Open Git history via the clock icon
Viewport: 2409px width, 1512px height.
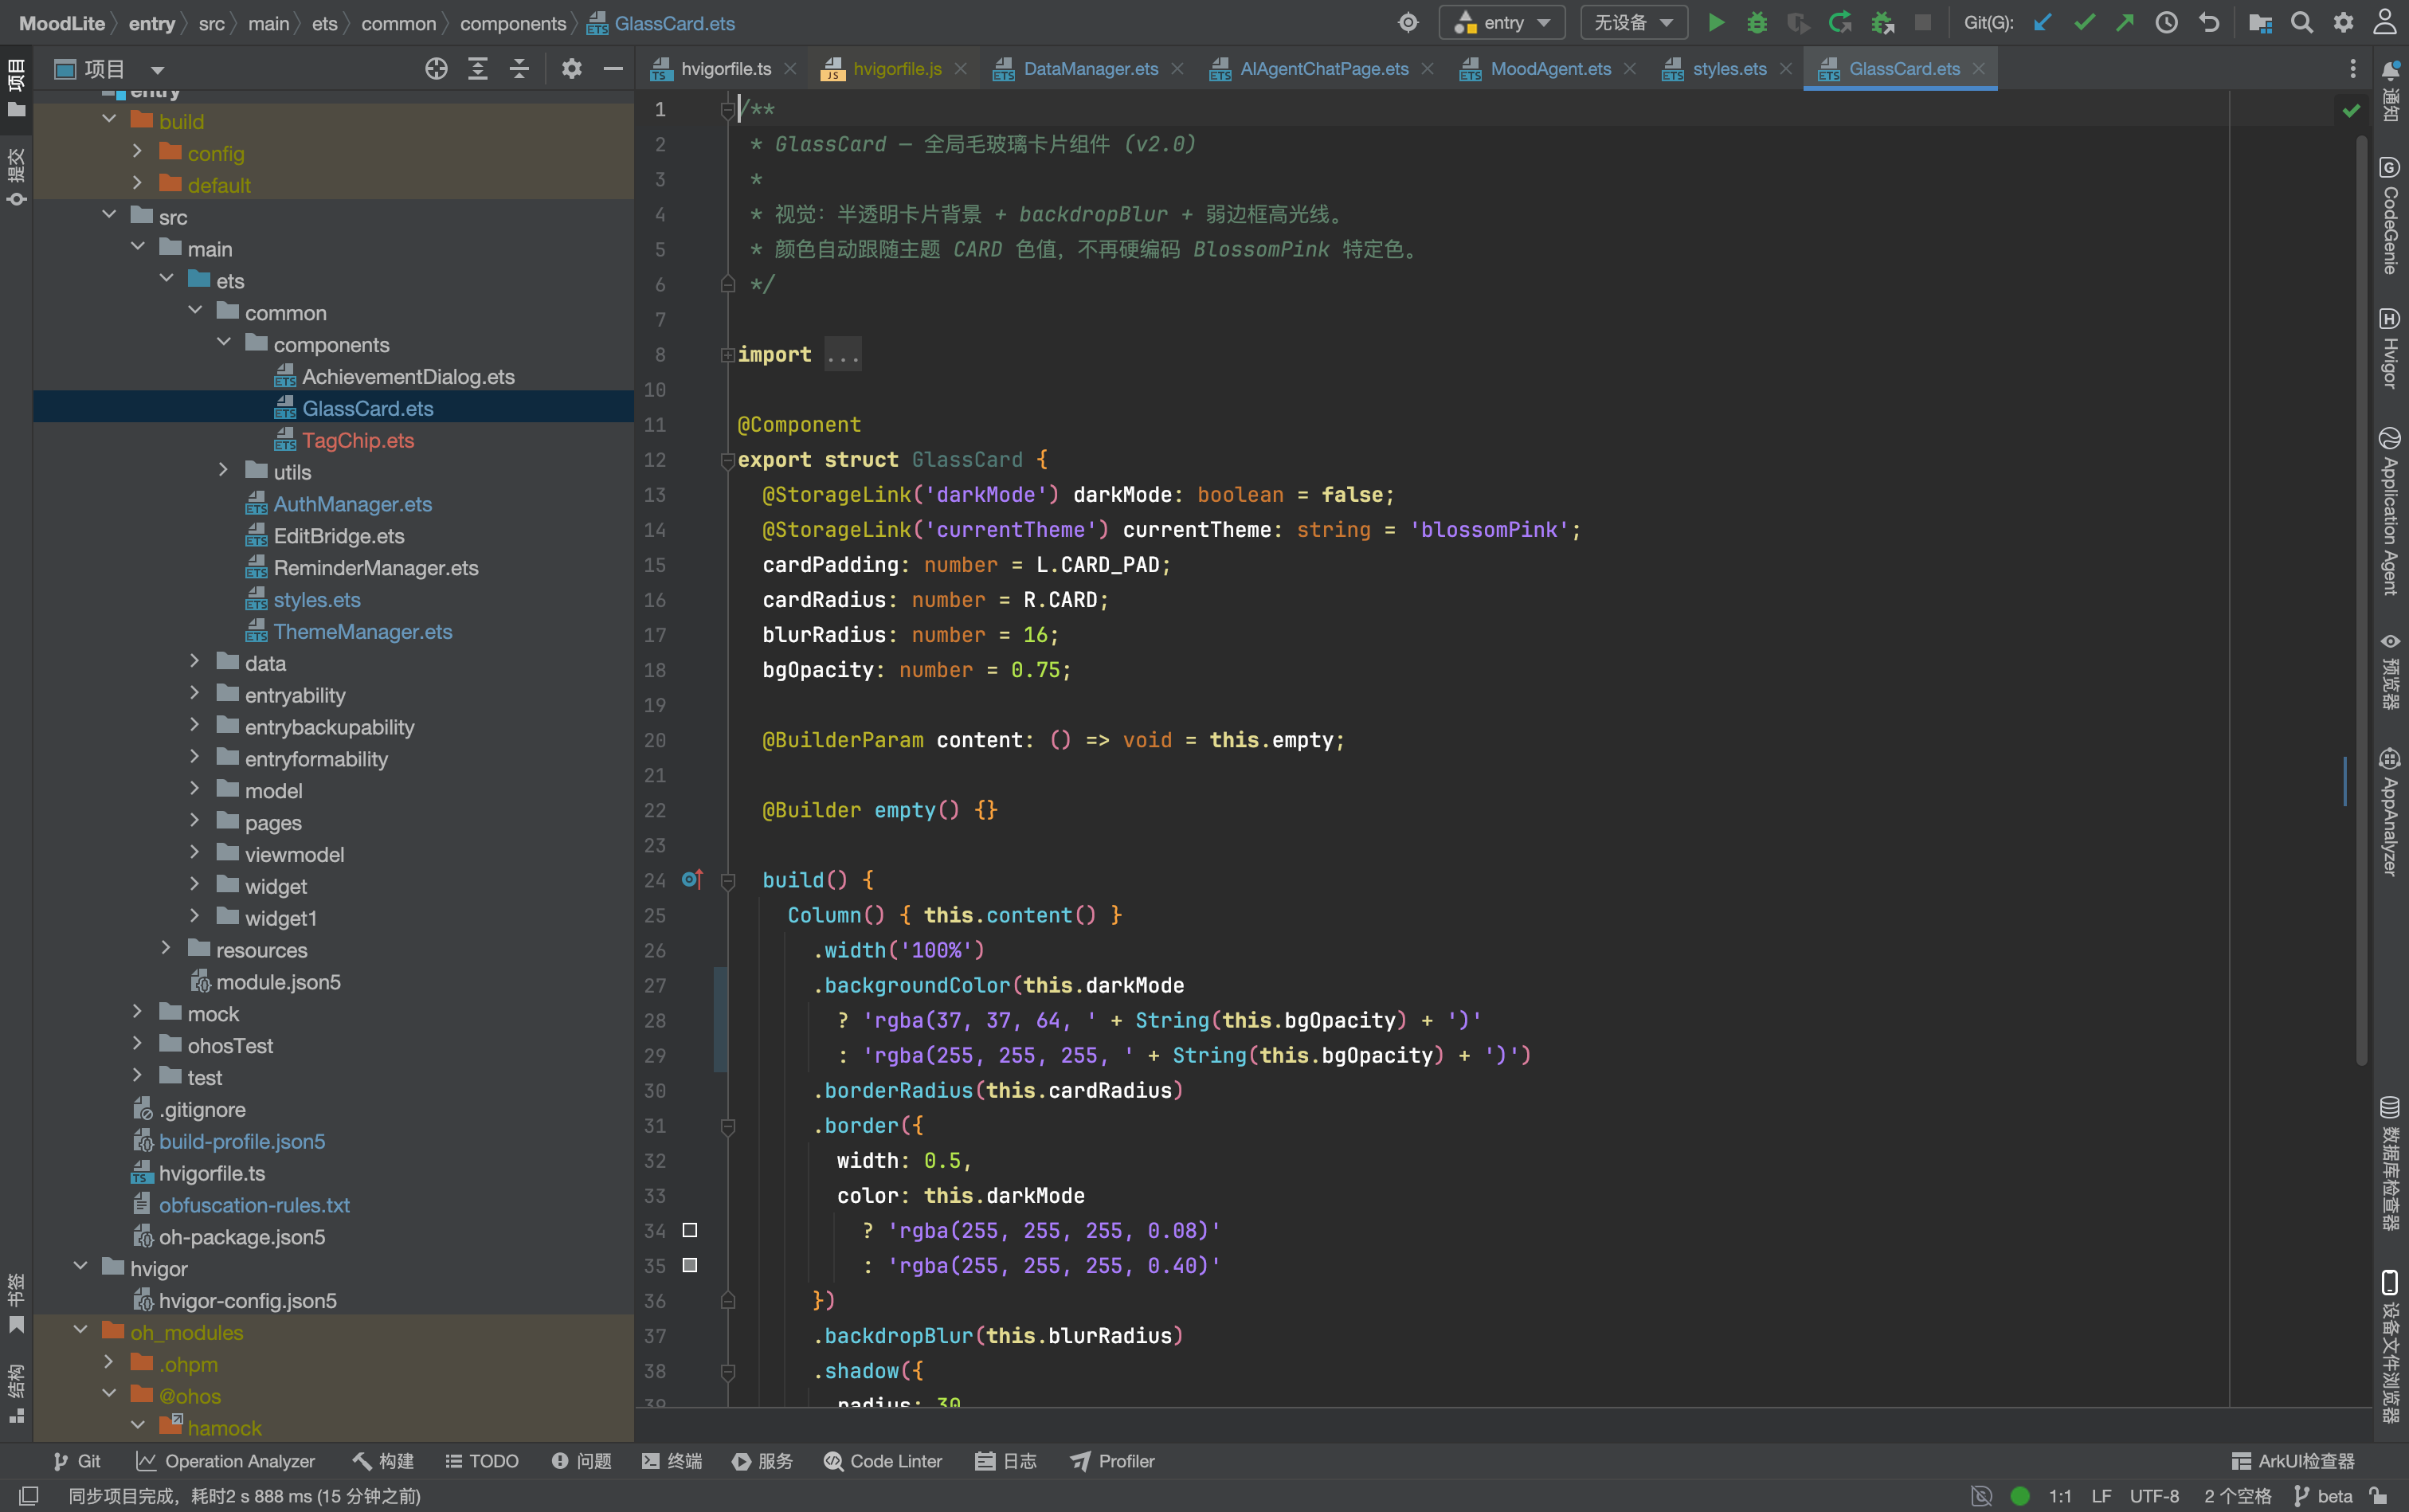[2166, 23]
